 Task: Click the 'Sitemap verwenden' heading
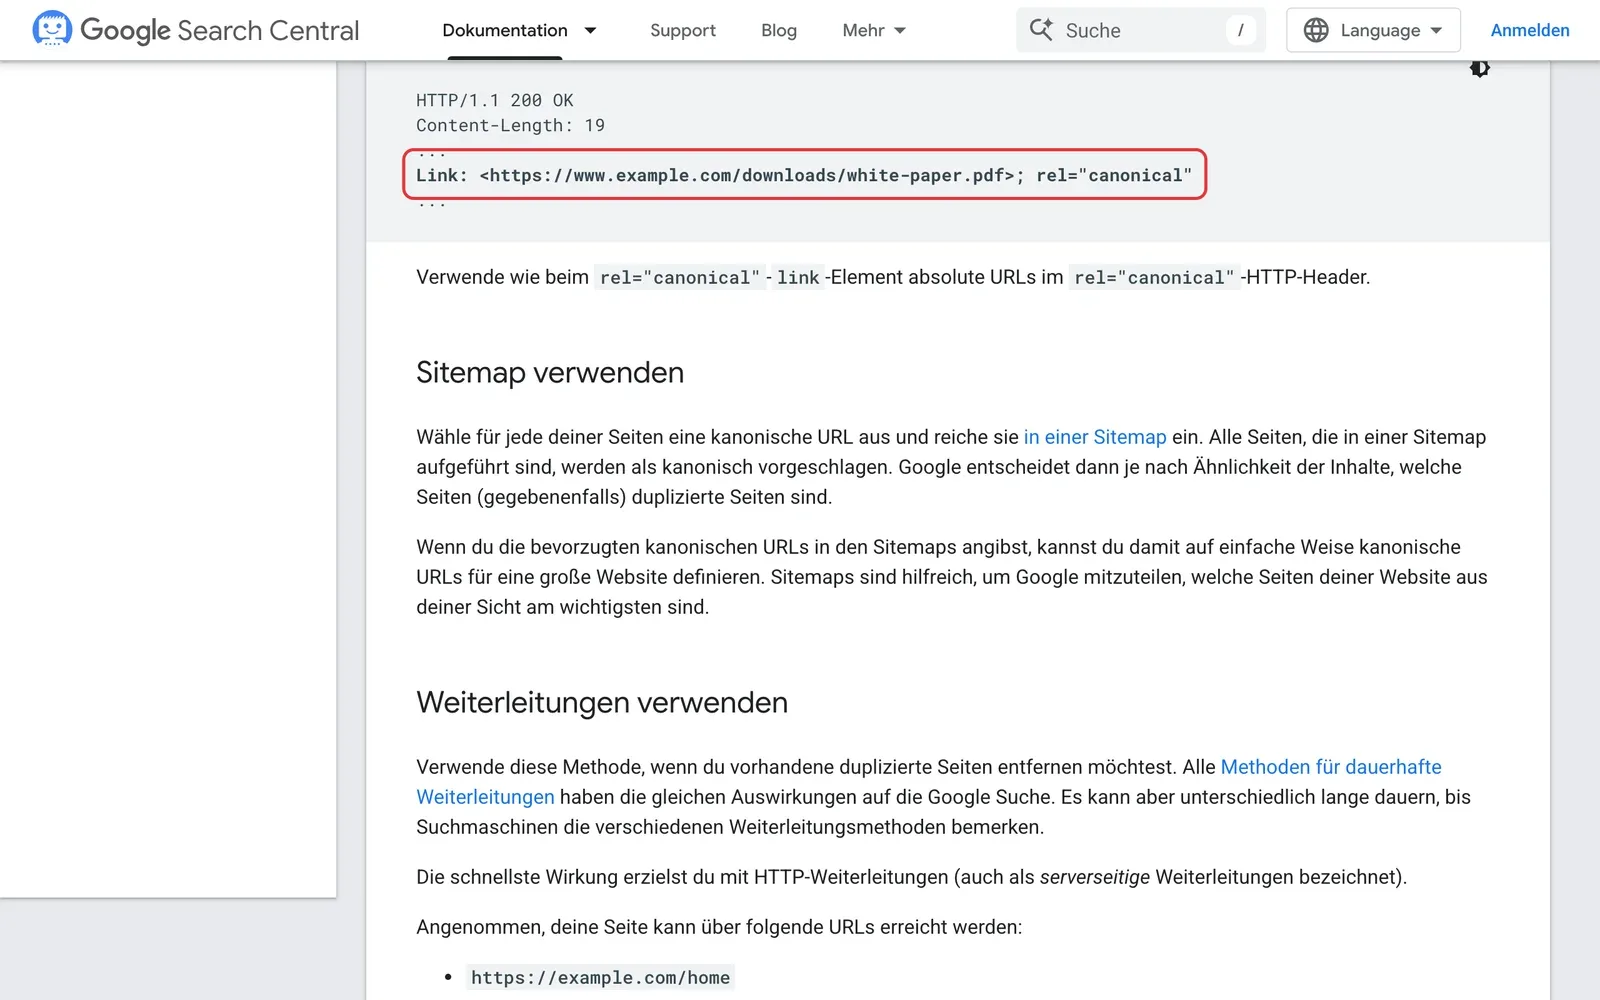[x=550, y=372]
